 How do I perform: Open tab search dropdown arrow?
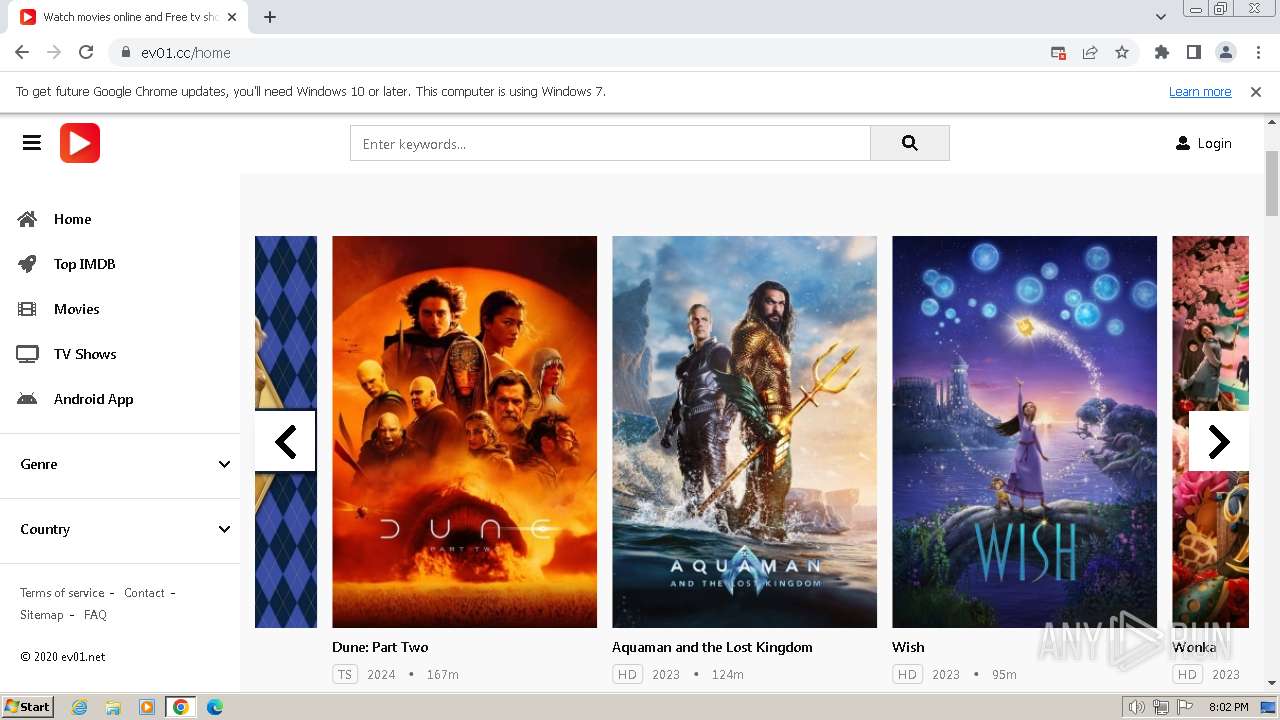(1160, 16)
